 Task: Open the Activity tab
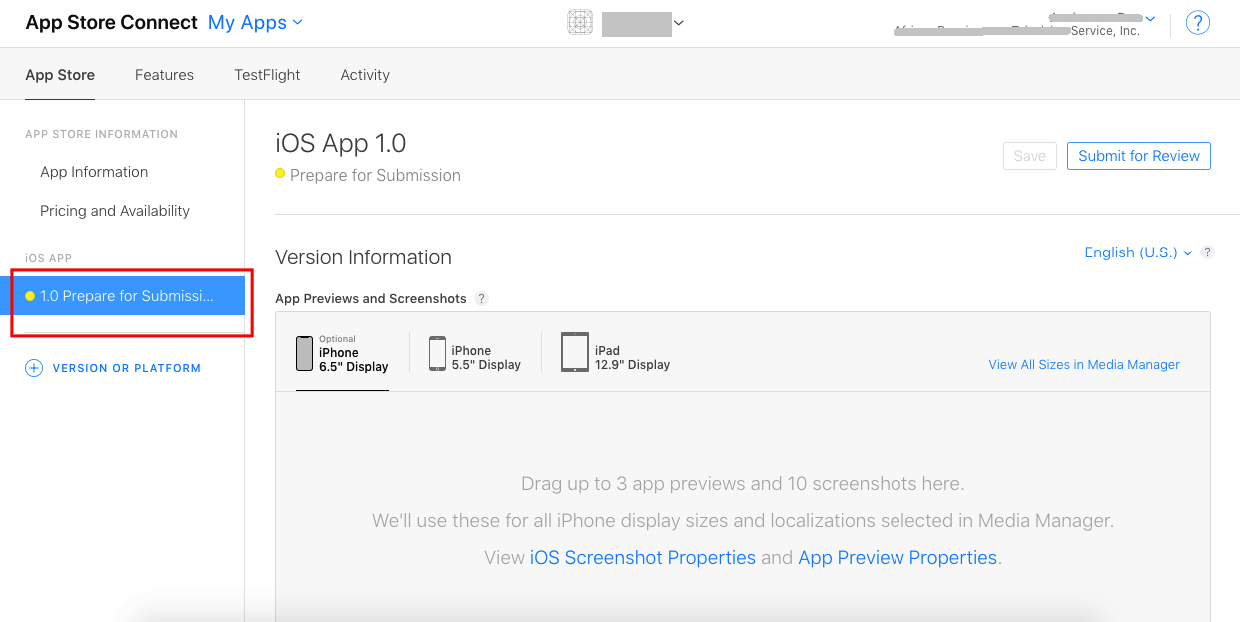pyautogui.click(x=365, y=75)
